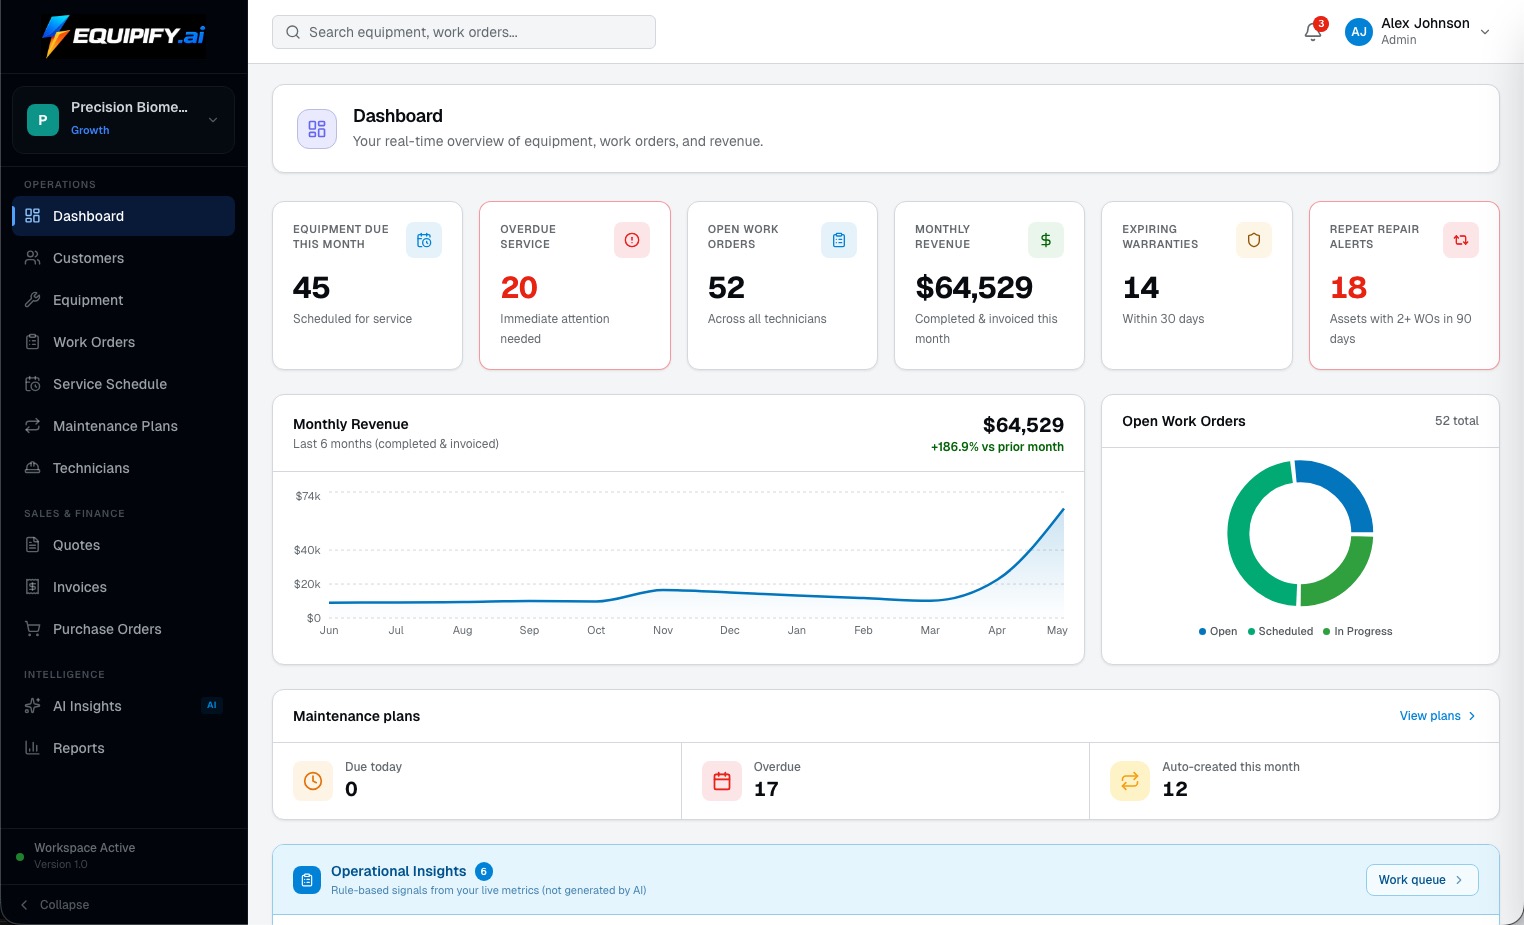Open the Alex Johnson account dropdown

pyautogui.click(x=1418, y=32)
